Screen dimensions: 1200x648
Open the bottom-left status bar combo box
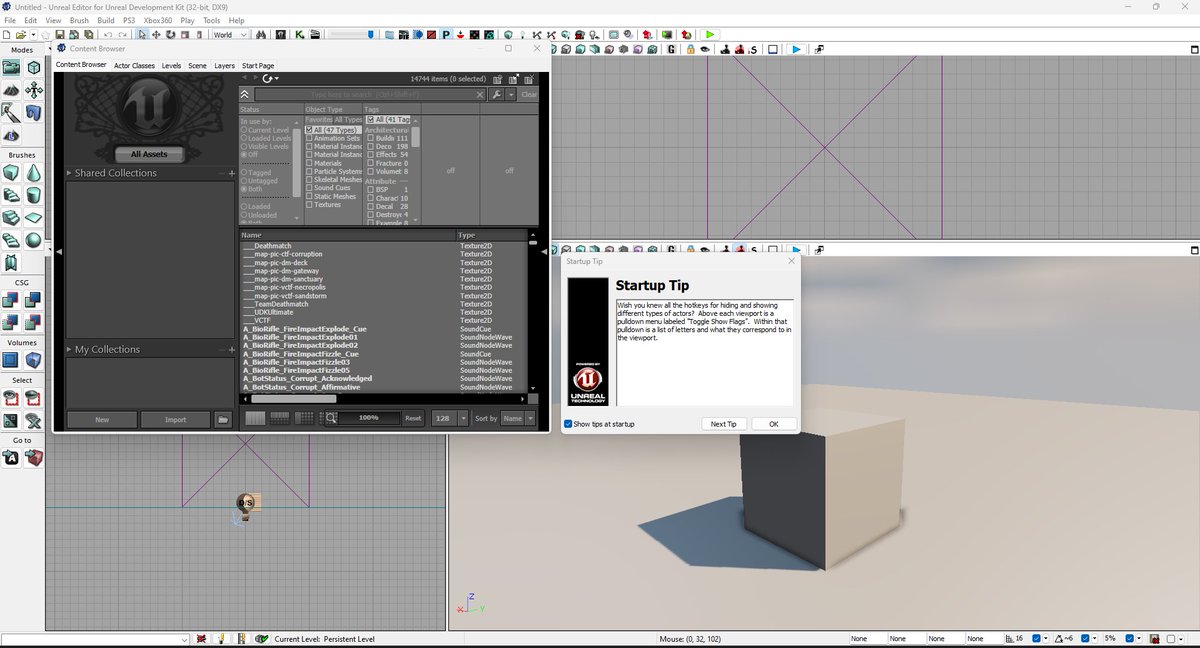95,639
